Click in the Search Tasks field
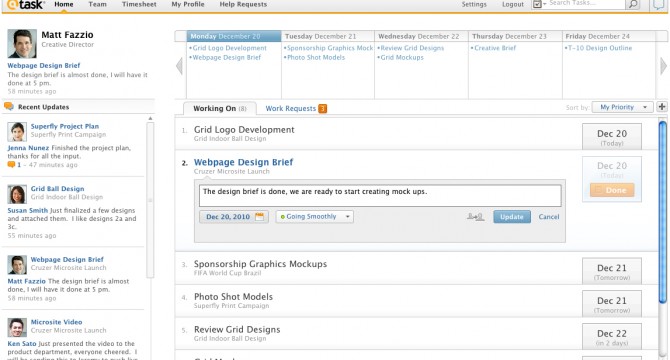The image size is (670, 360). click(586, 4)
